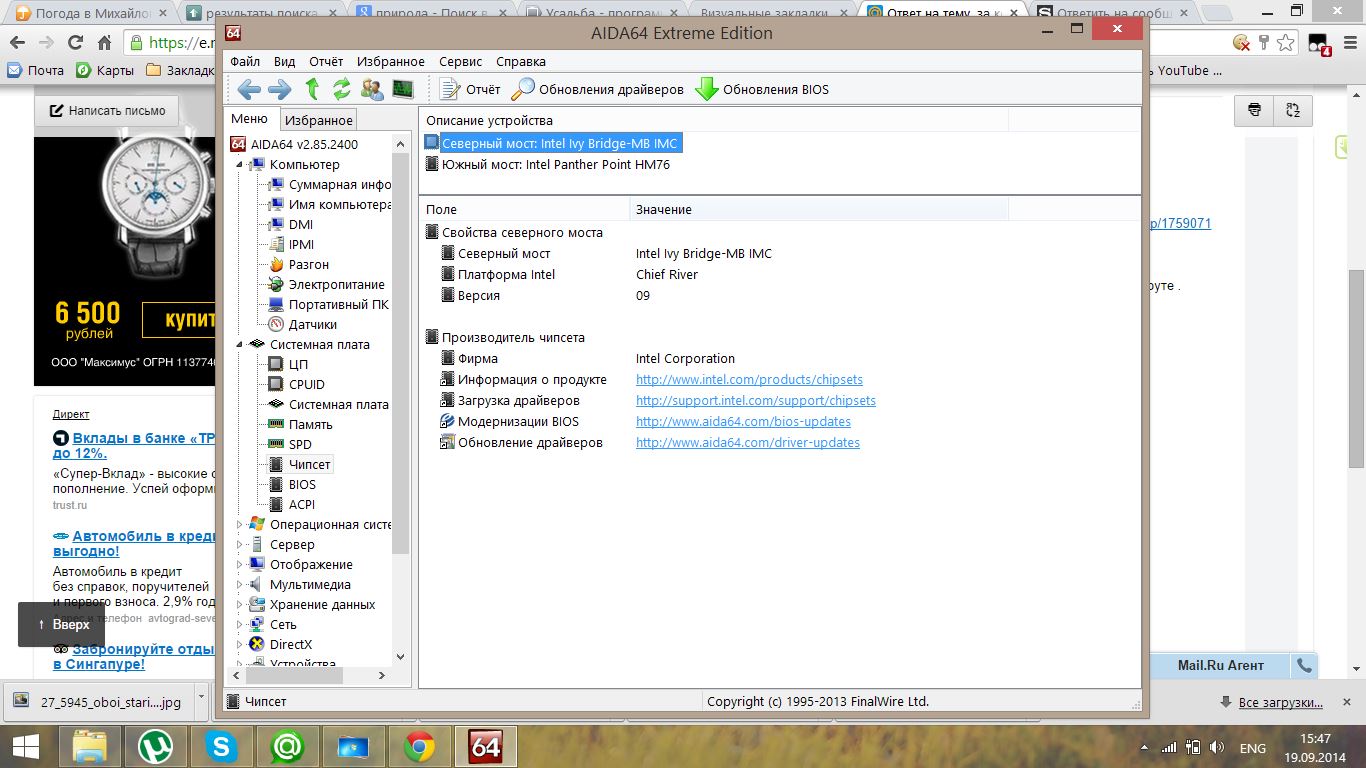Select Датчики sensor item in the tree
The width and height of the screenshot is (1366, 768).
pos(312,325)
